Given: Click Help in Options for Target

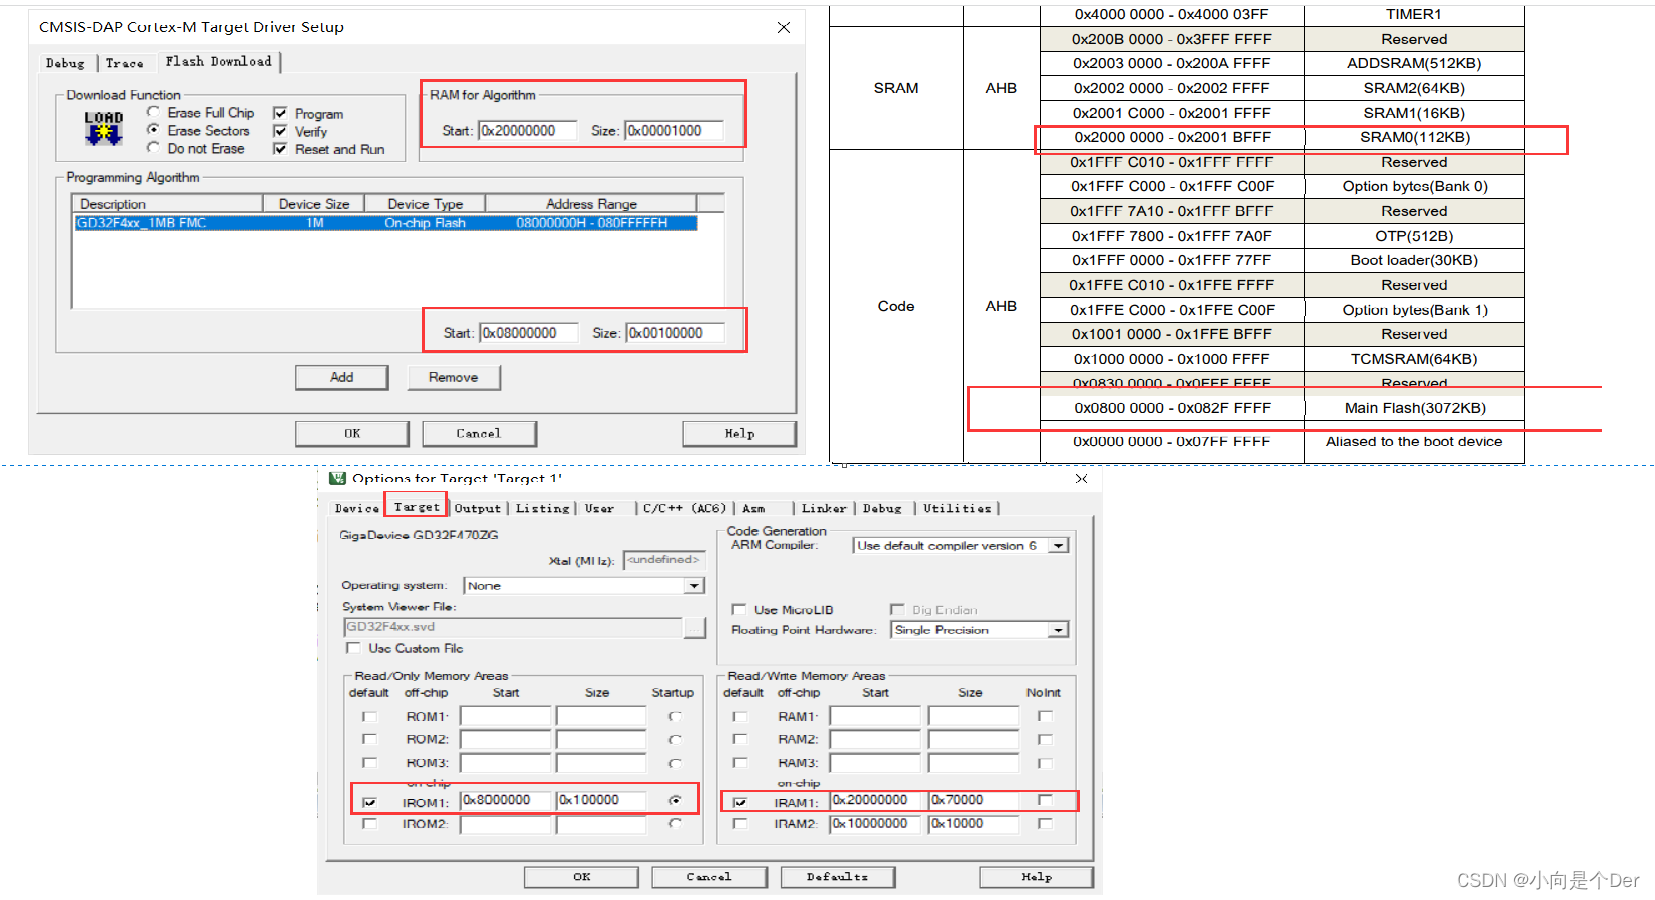Looking at the screenshot, I should pyautogui.click(x=1036, y=877).
